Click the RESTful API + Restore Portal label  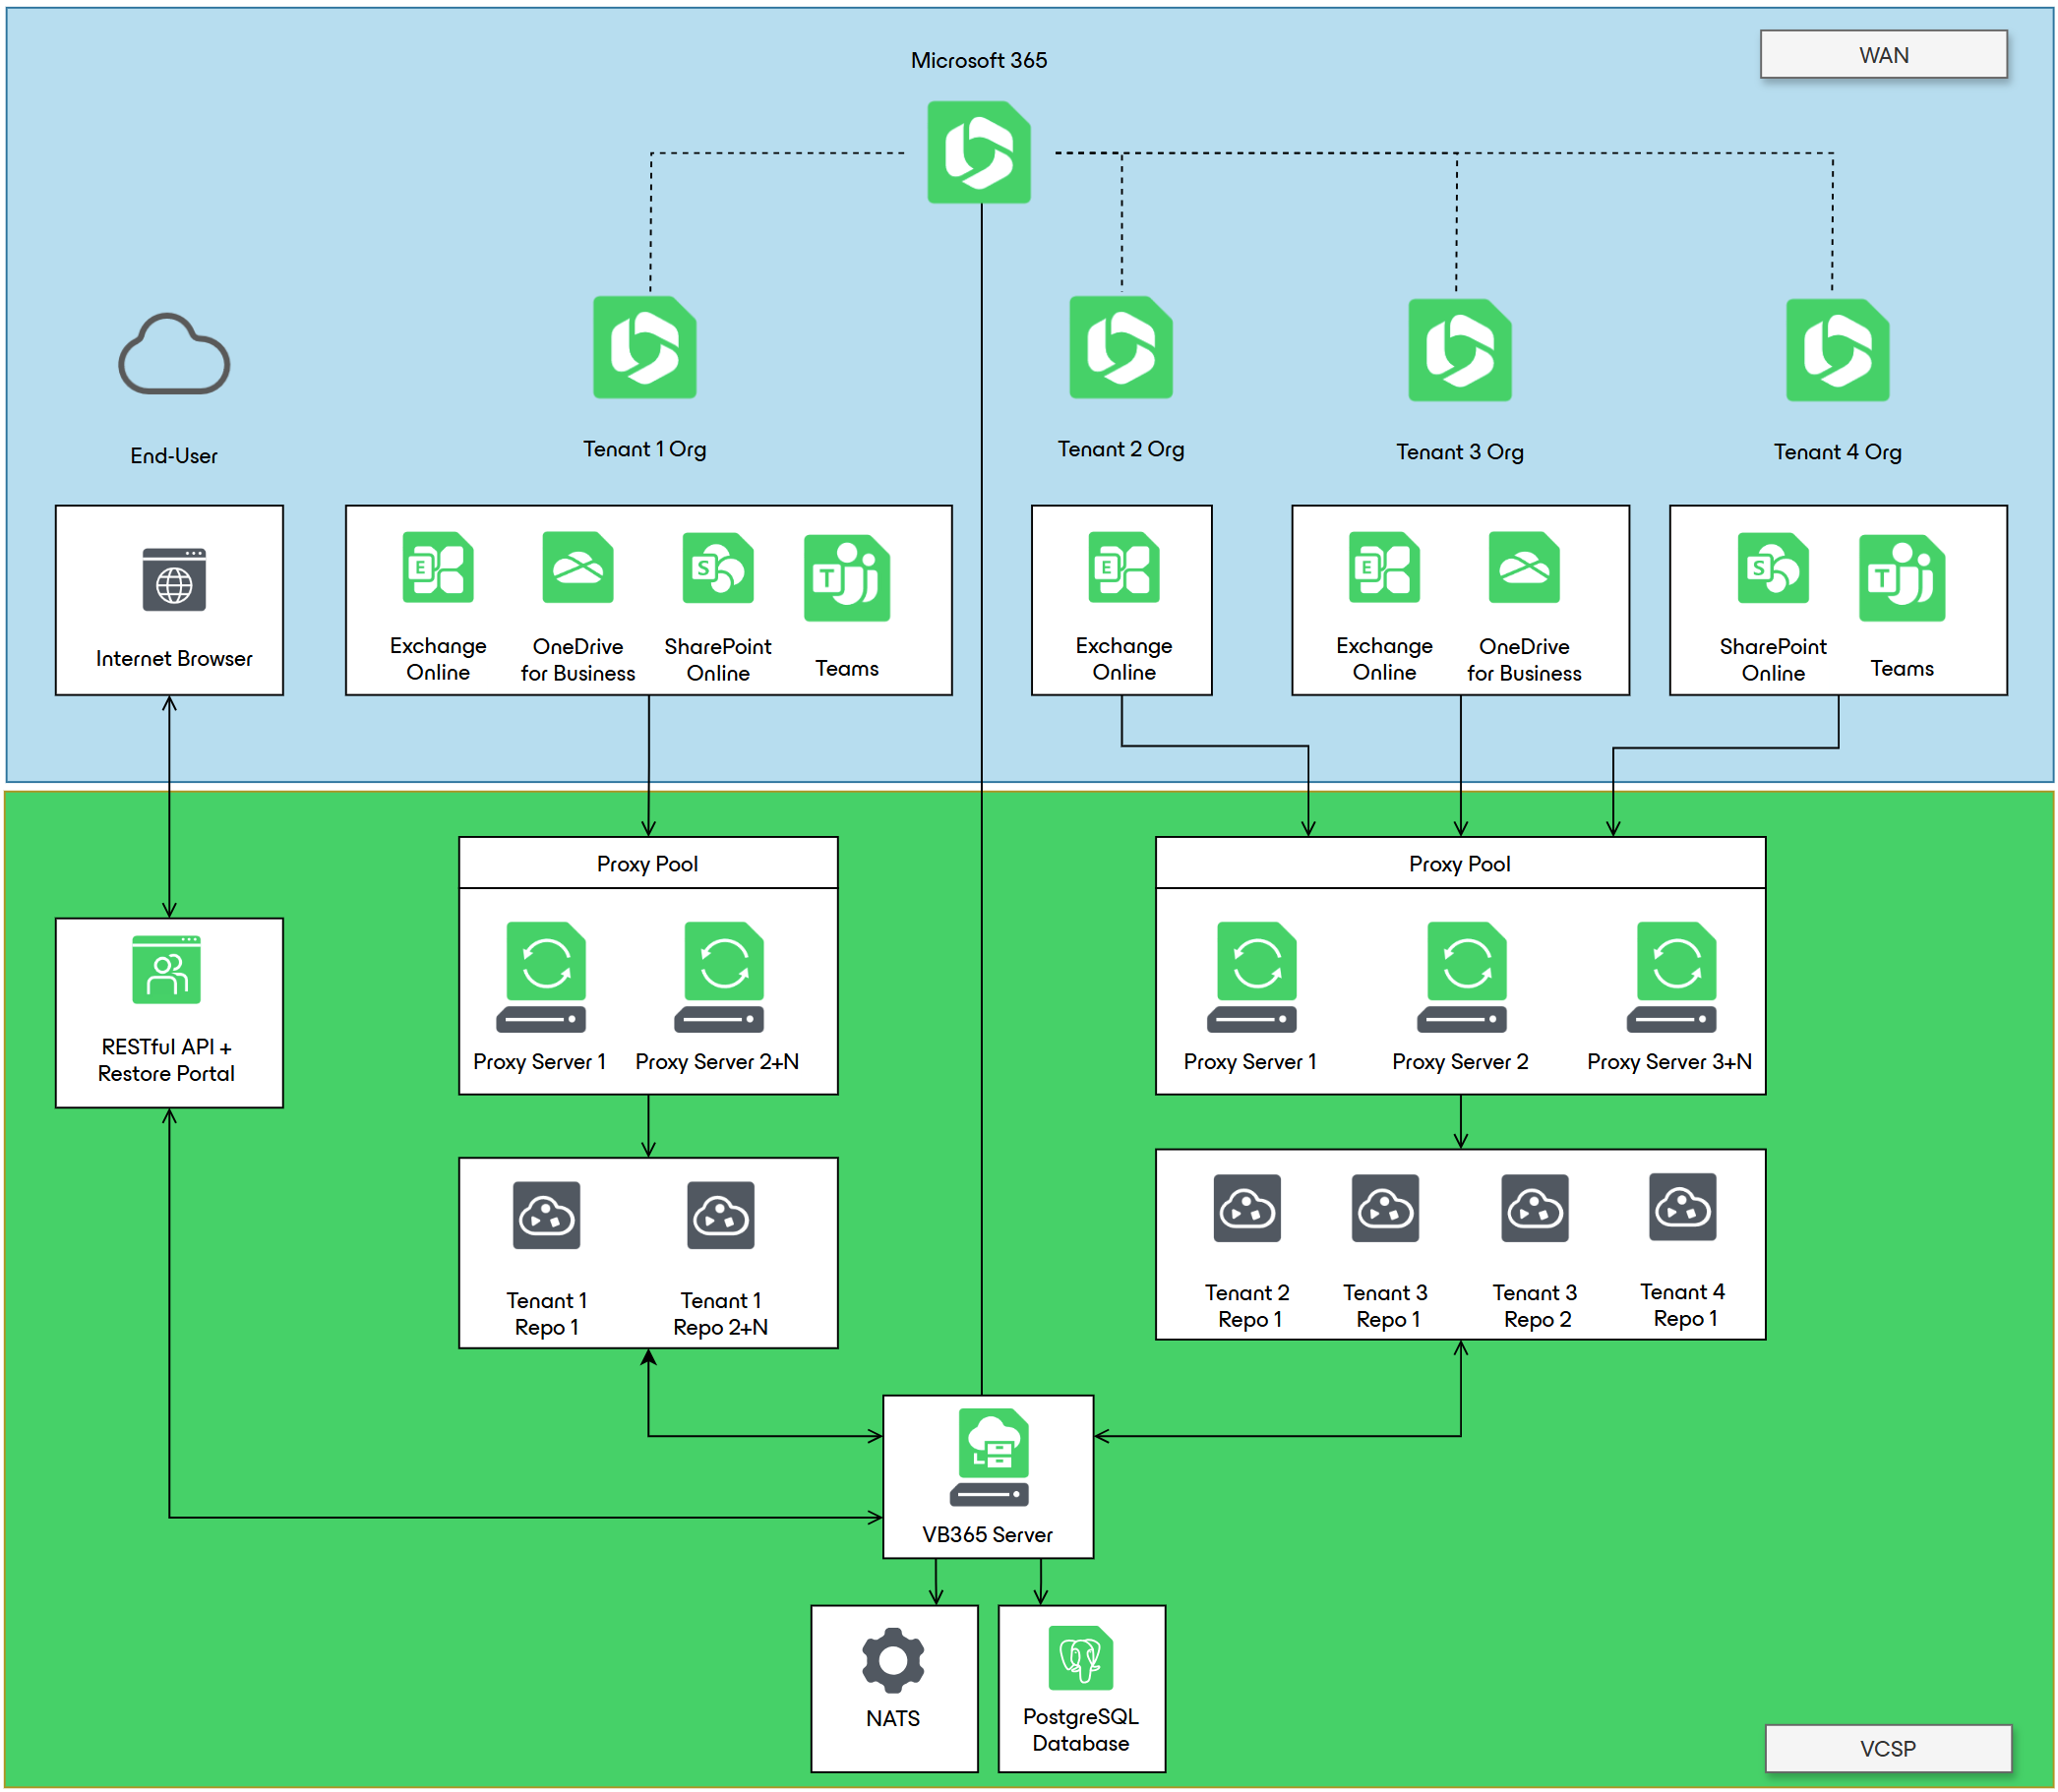point(166,1060)
